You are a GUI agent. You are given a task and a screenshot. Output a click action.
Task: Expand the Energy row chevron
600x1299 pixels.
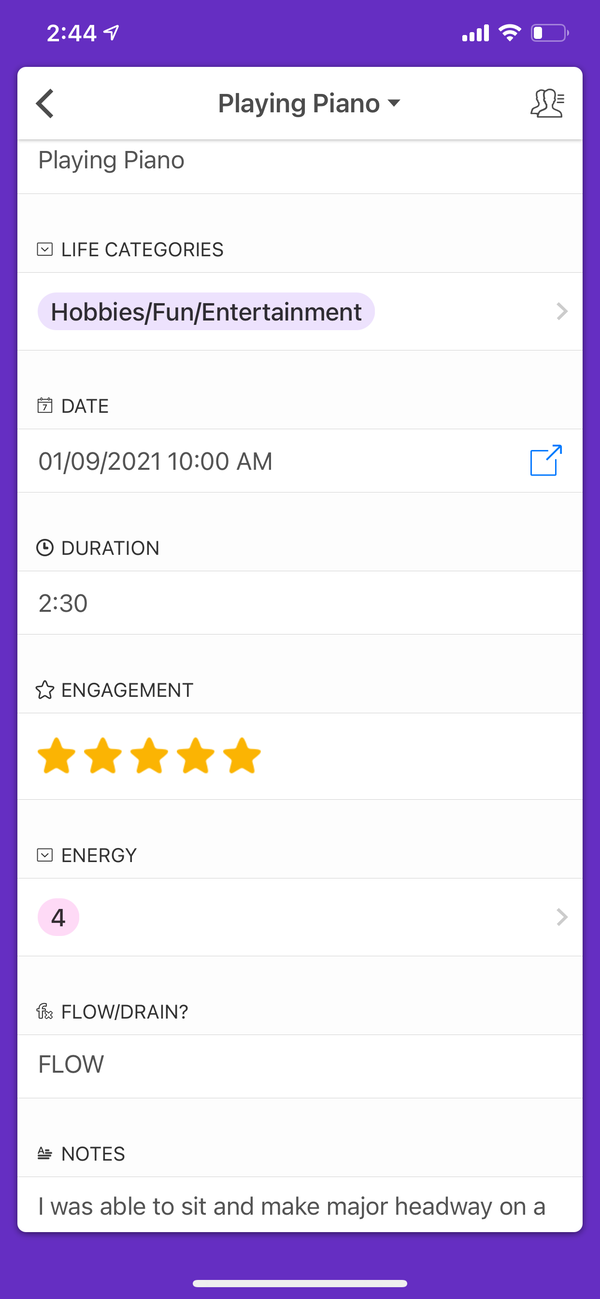[x=562, y=916]
